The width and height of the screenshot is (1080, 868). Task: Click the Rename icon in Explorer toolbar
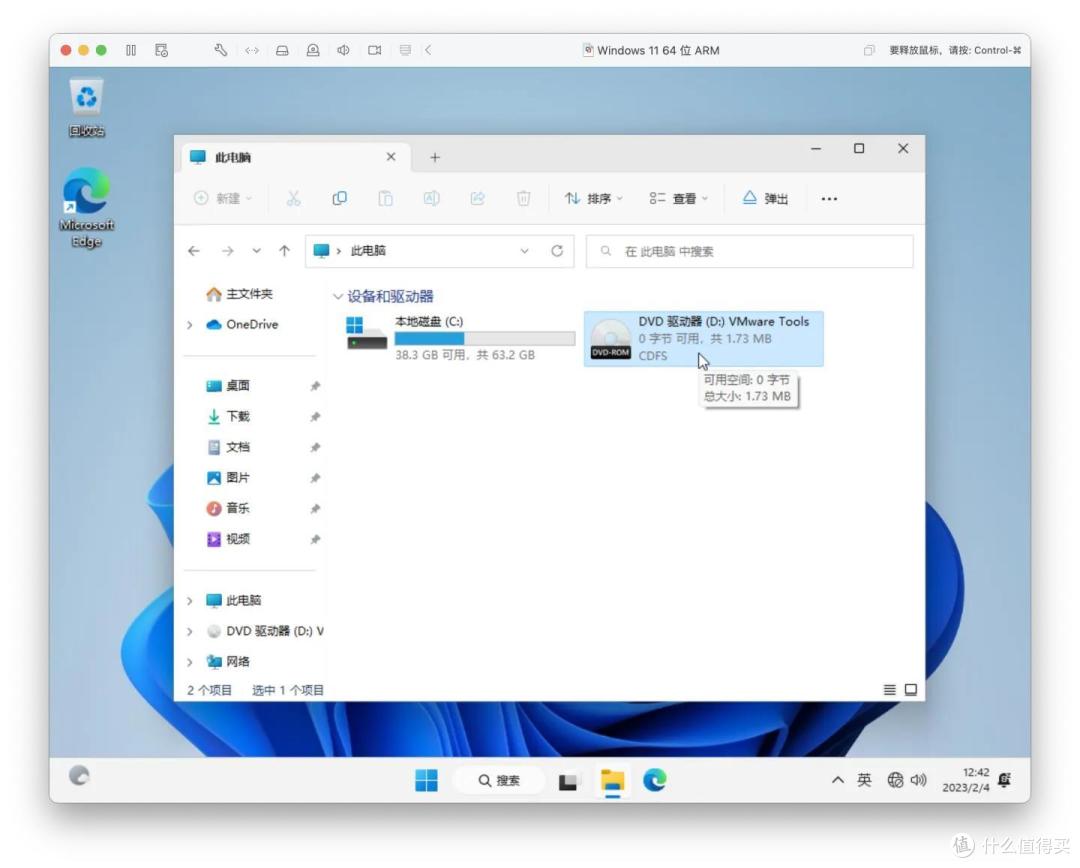click(432, 198)
